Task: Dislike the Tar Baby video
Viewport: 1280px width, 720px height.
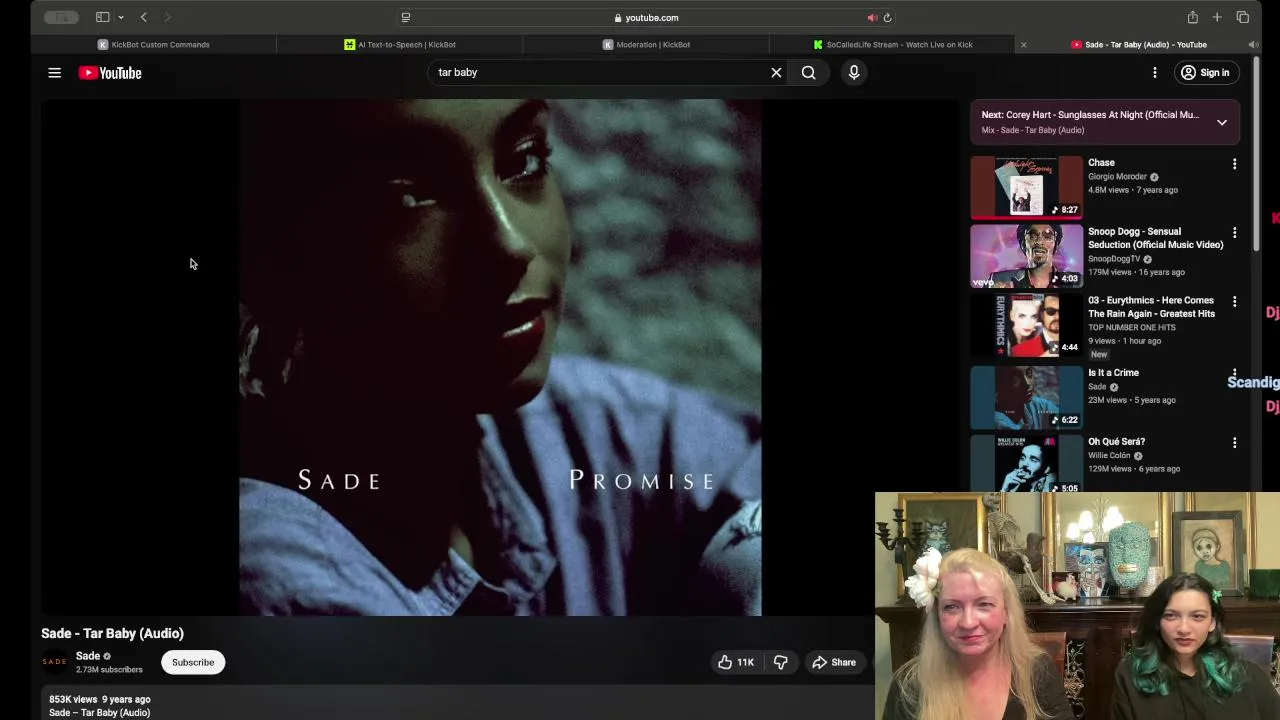Action: [781, 662]
